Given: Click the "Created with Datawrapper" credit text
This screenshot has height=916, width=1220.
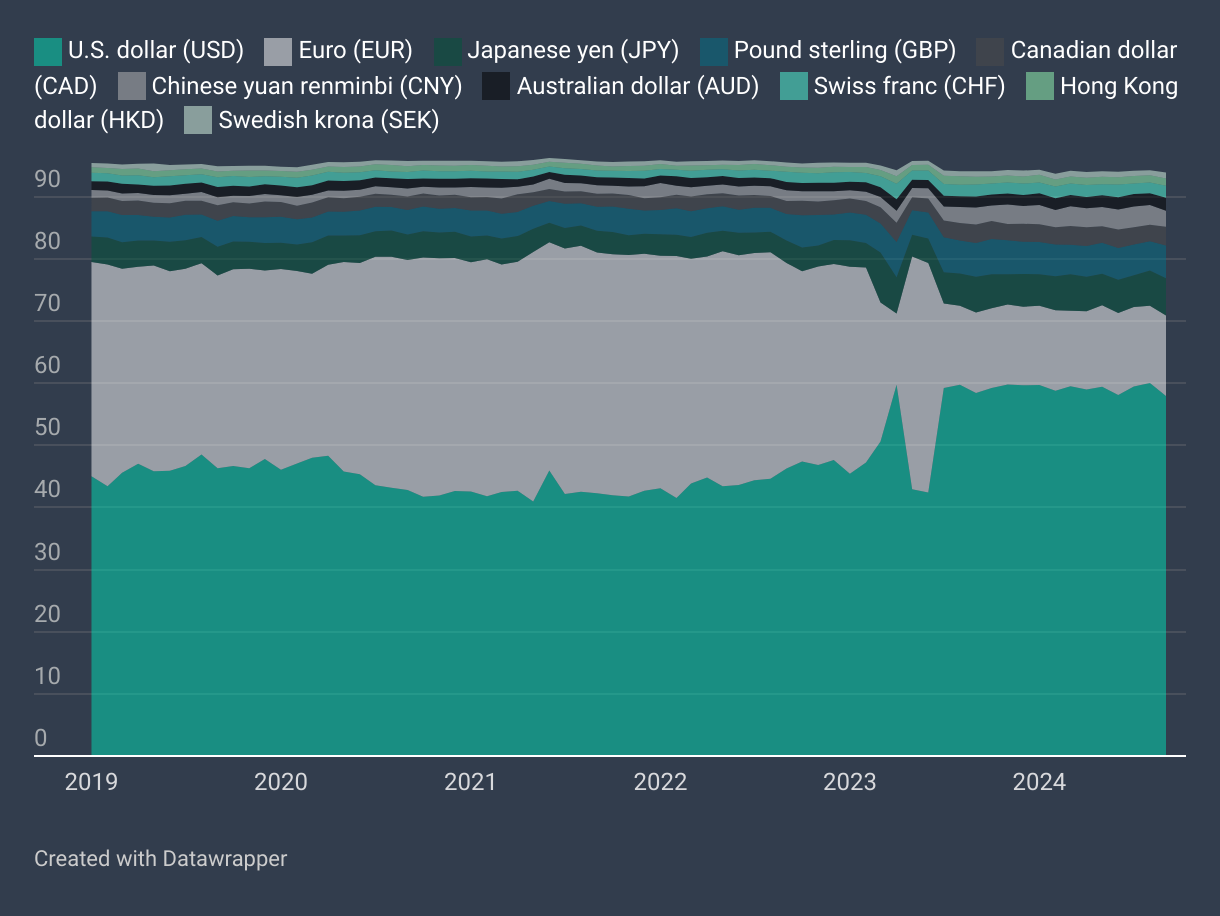Looking at the screenshot, I should tap(160, 858).
